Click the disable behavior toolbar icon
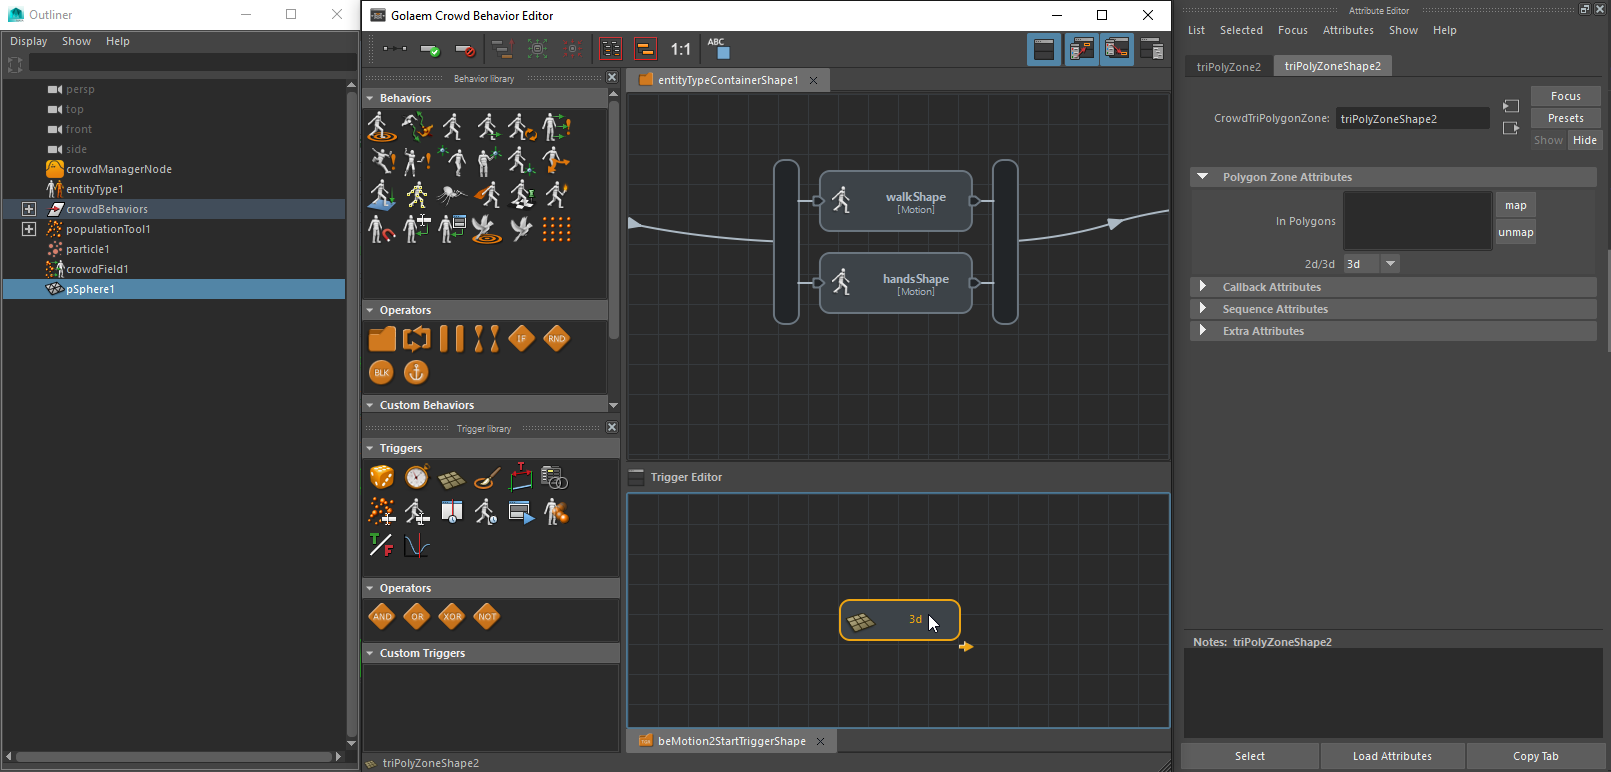The image size is (1611, 772). click(x=465, y=49)
